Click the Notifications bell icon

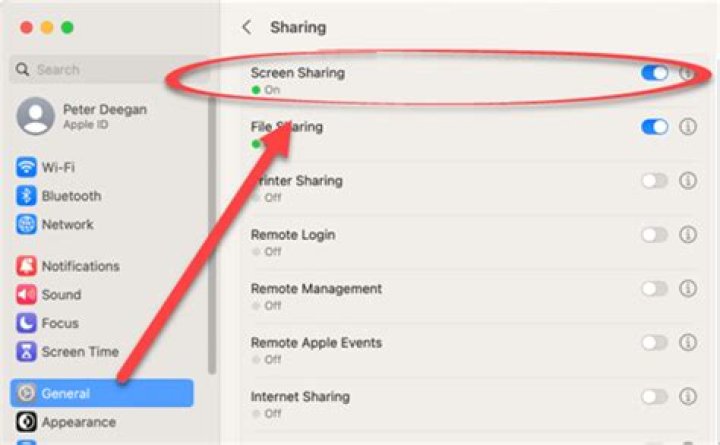[26, 266]
